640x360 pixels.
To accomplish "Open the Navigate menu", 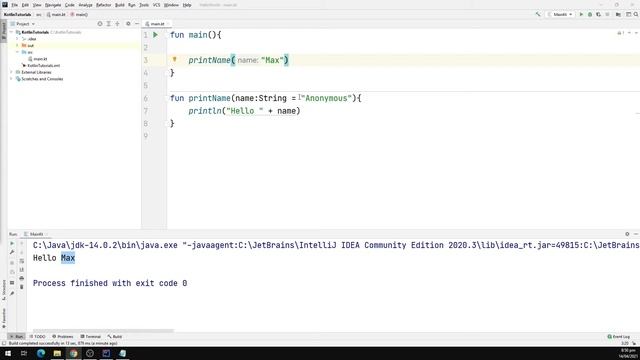I will click(x=53, y=5).
